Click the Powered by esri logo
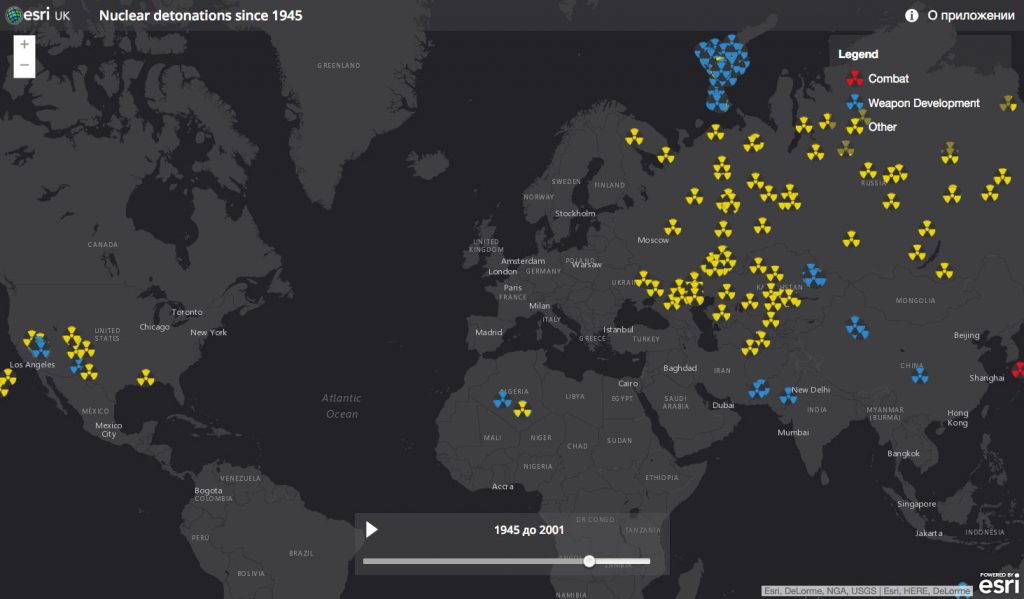The height and width of the screenshot is (599, 1024). (1000, 583)
